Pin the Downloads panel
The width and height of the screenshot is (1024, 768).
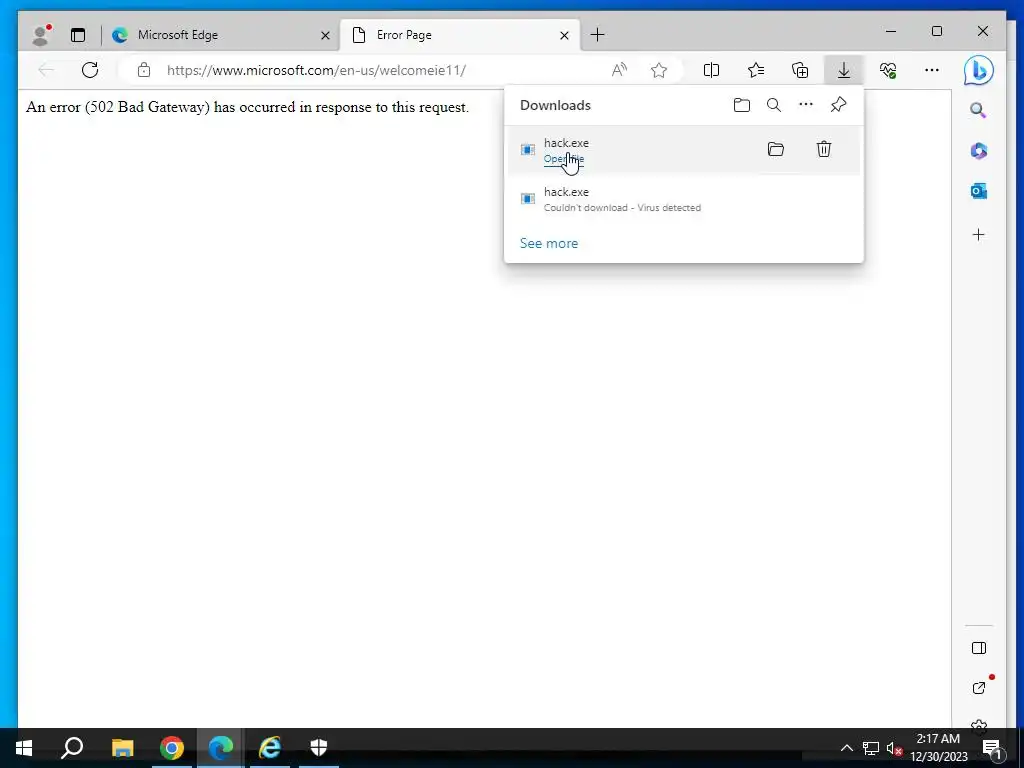click(x=839, y=105)
